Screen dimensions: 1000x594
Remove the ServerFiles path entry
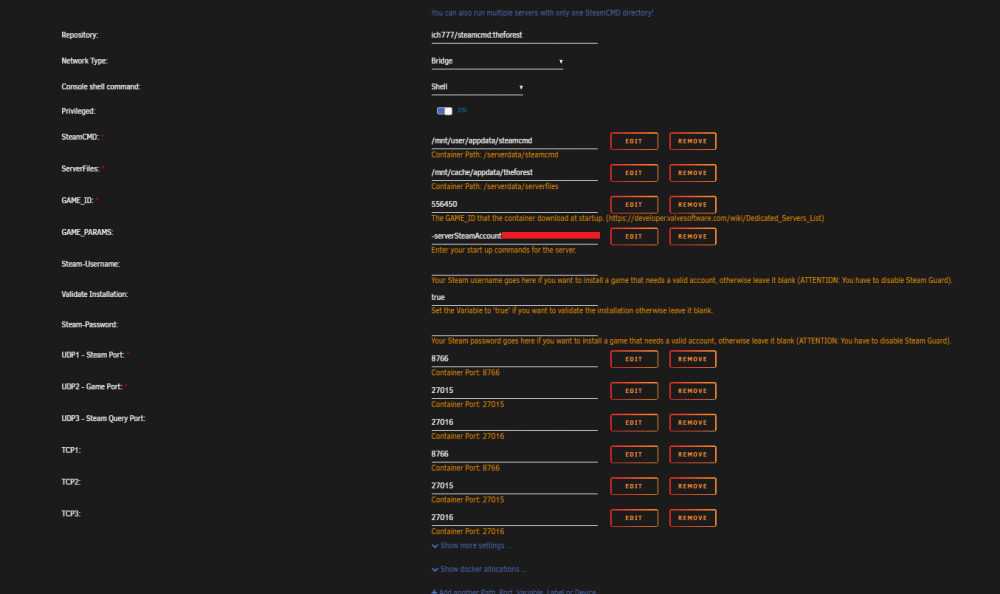click(693, 173)
